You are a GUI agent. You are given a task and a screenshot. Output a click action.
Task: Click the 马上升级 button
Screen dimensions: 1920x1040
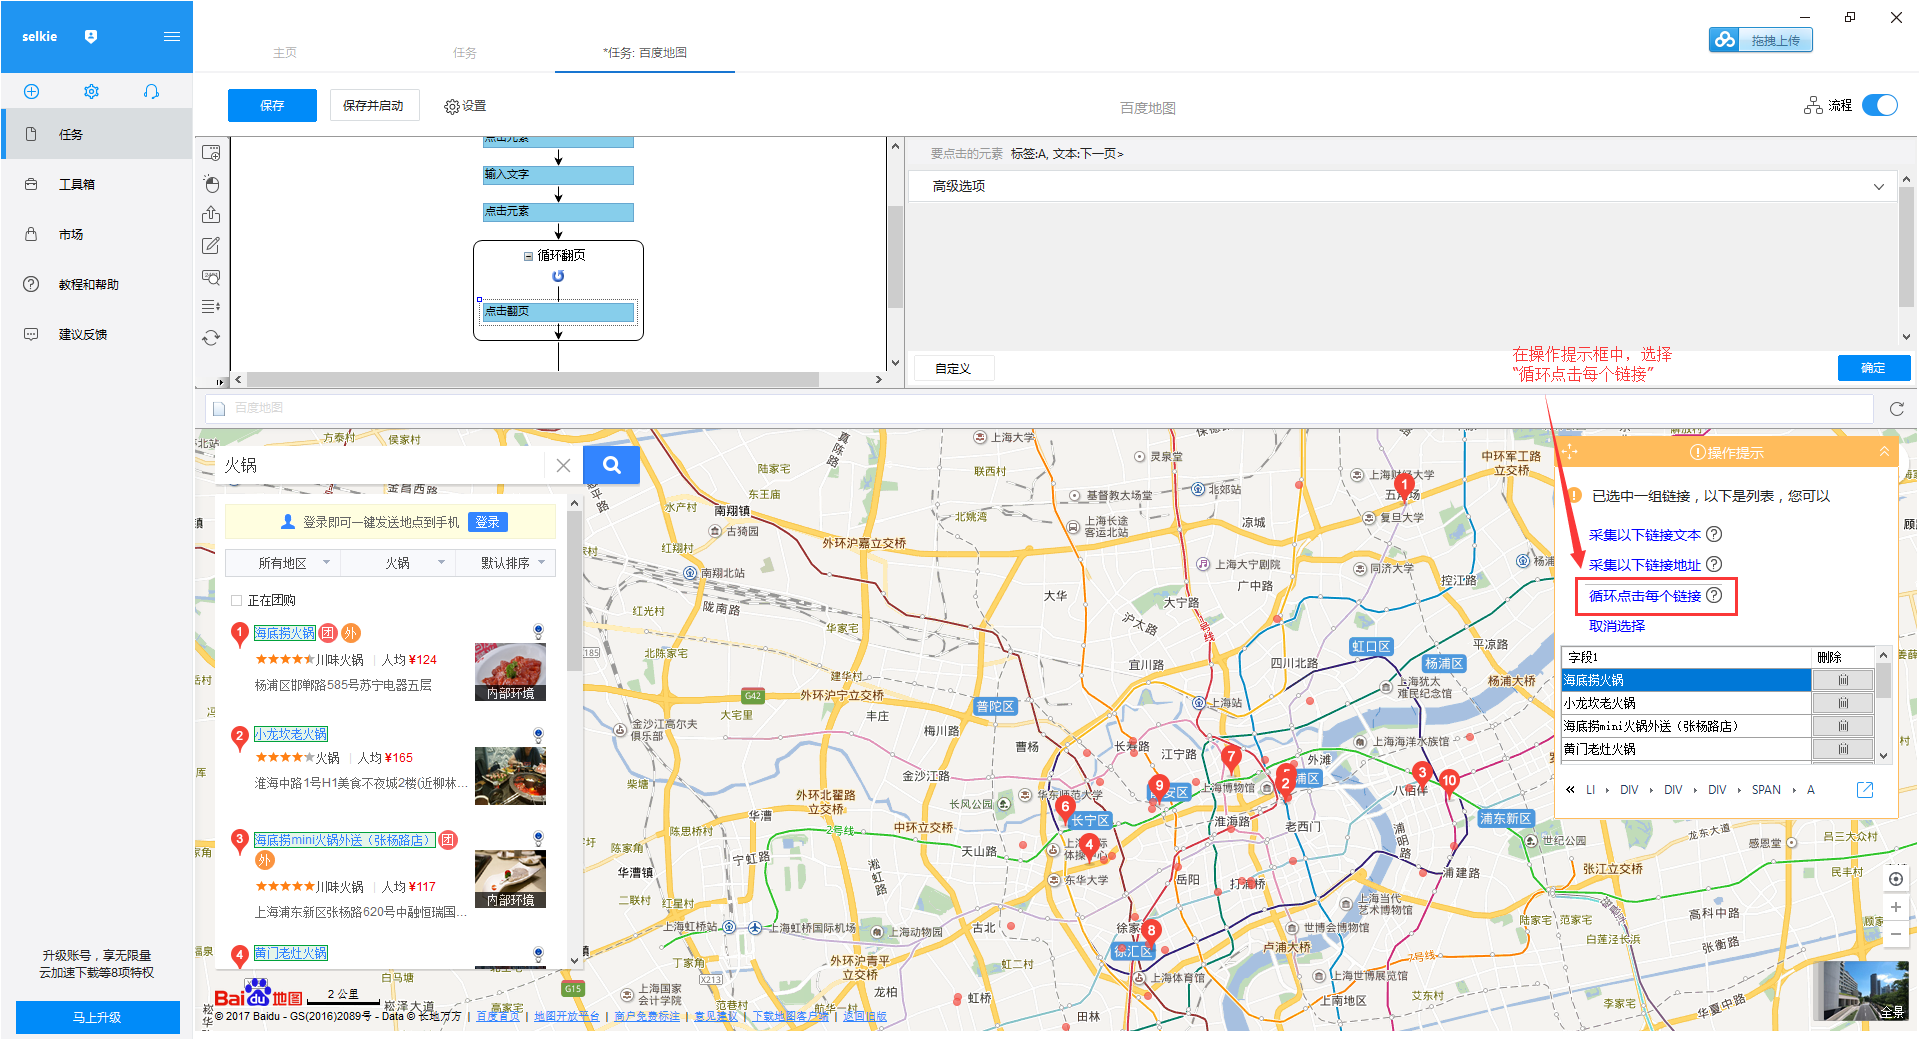click(x=97, y=1017)
